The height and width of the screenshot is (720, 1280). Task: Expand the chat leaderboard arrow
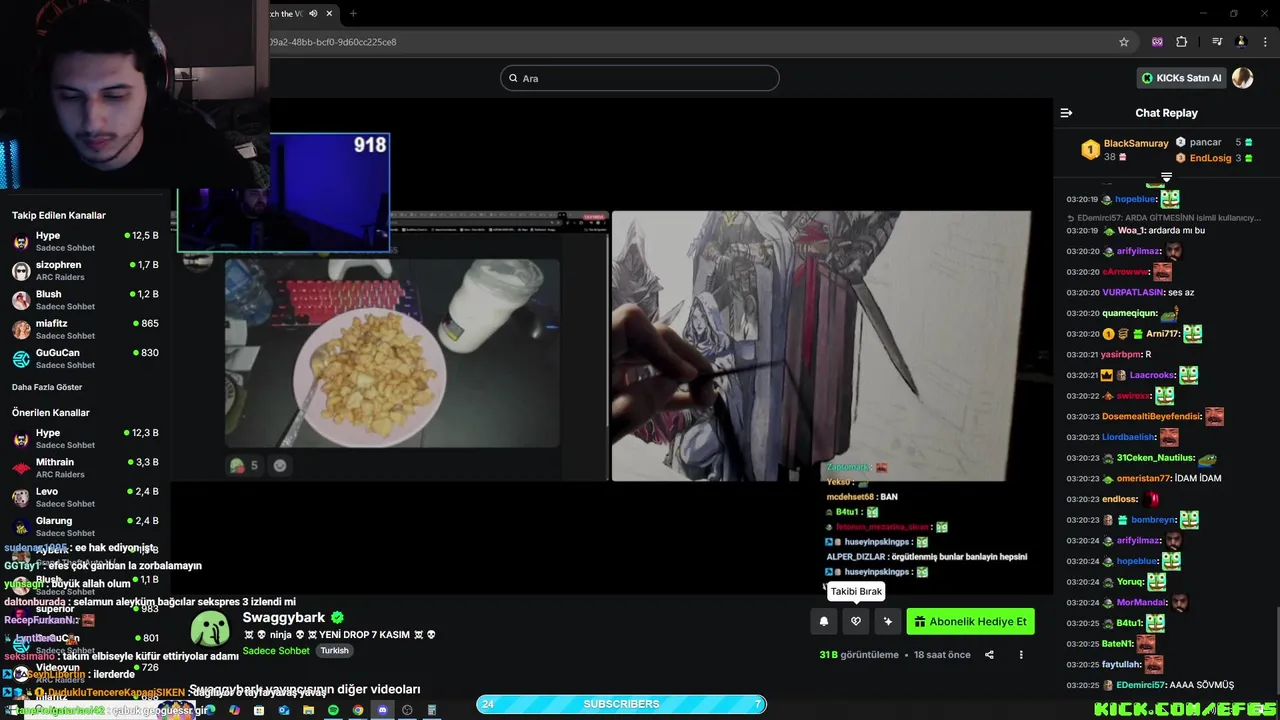pyautogui.click(x=1166, y=177)
